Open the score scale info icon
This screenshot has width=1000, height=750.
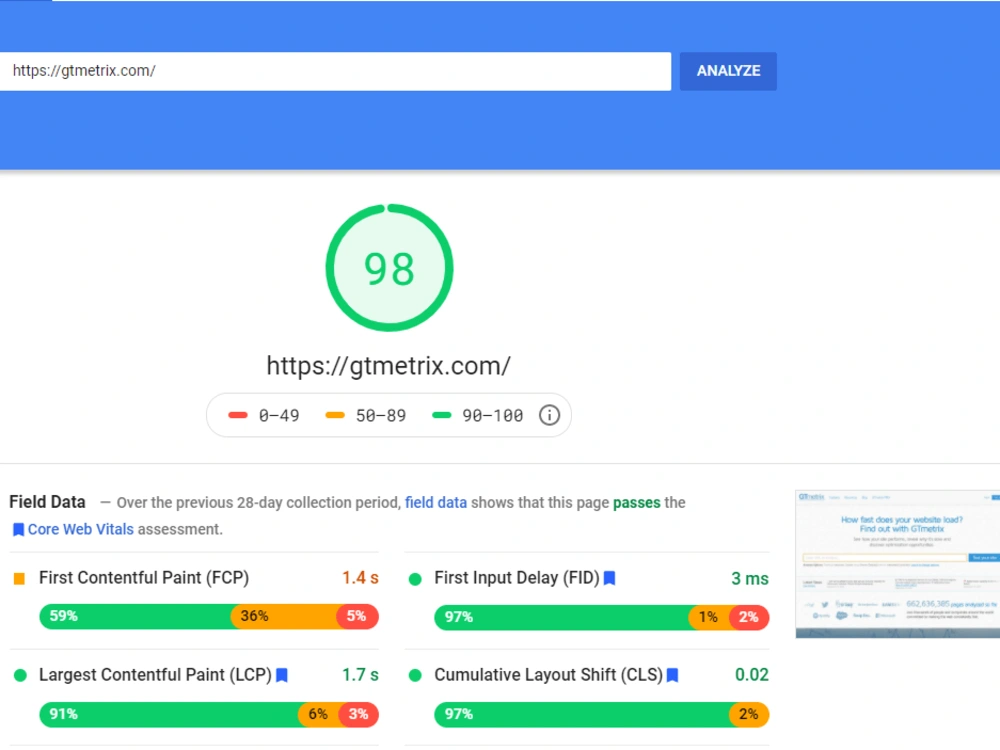[x=549, y=415]
